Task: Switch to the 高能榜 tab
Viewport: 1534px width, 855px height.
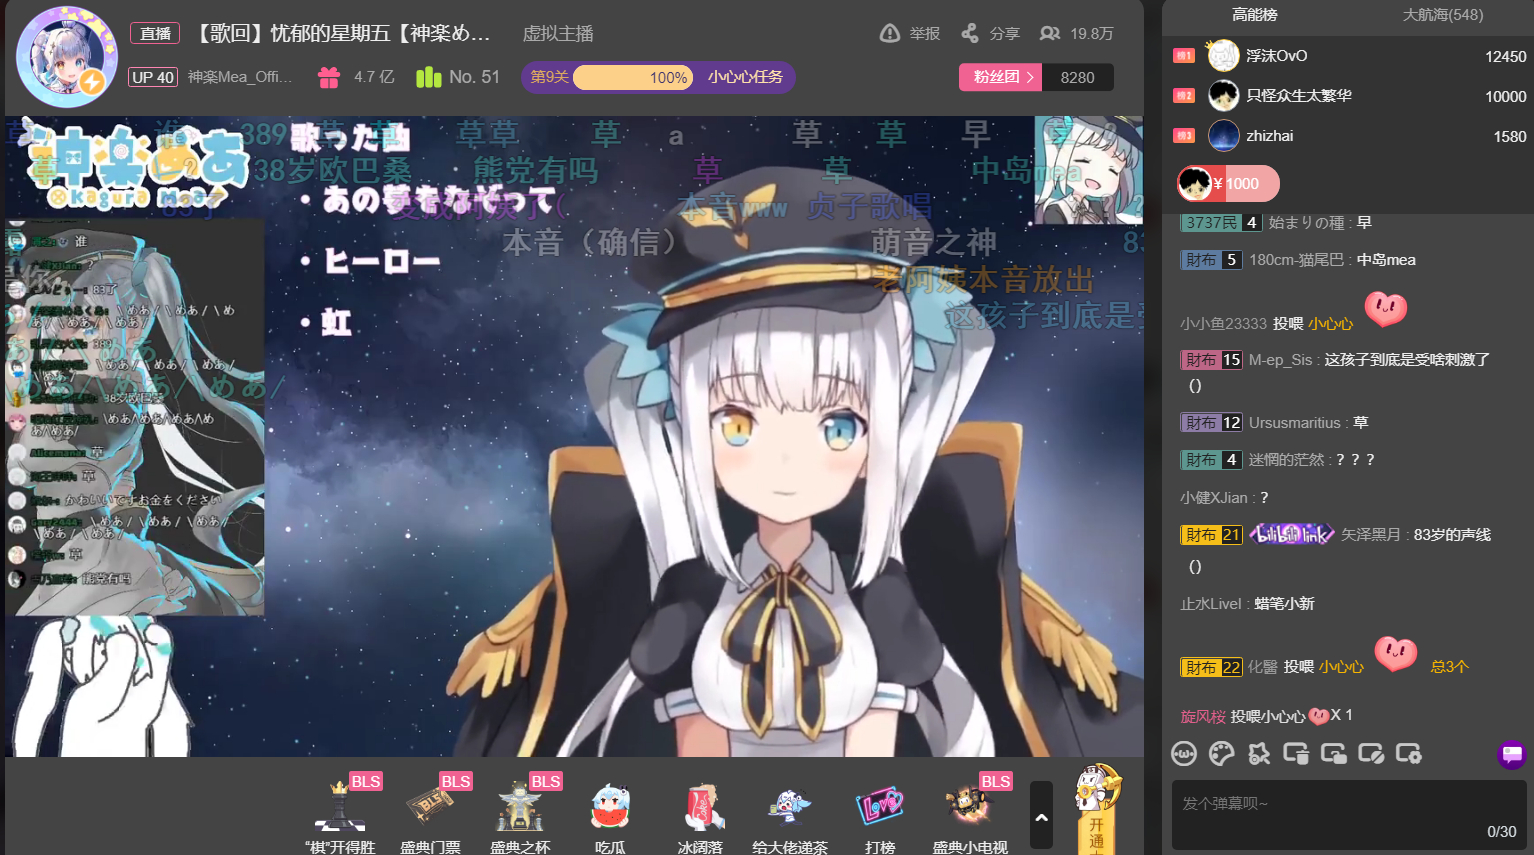Action: tap(1254, 15)
